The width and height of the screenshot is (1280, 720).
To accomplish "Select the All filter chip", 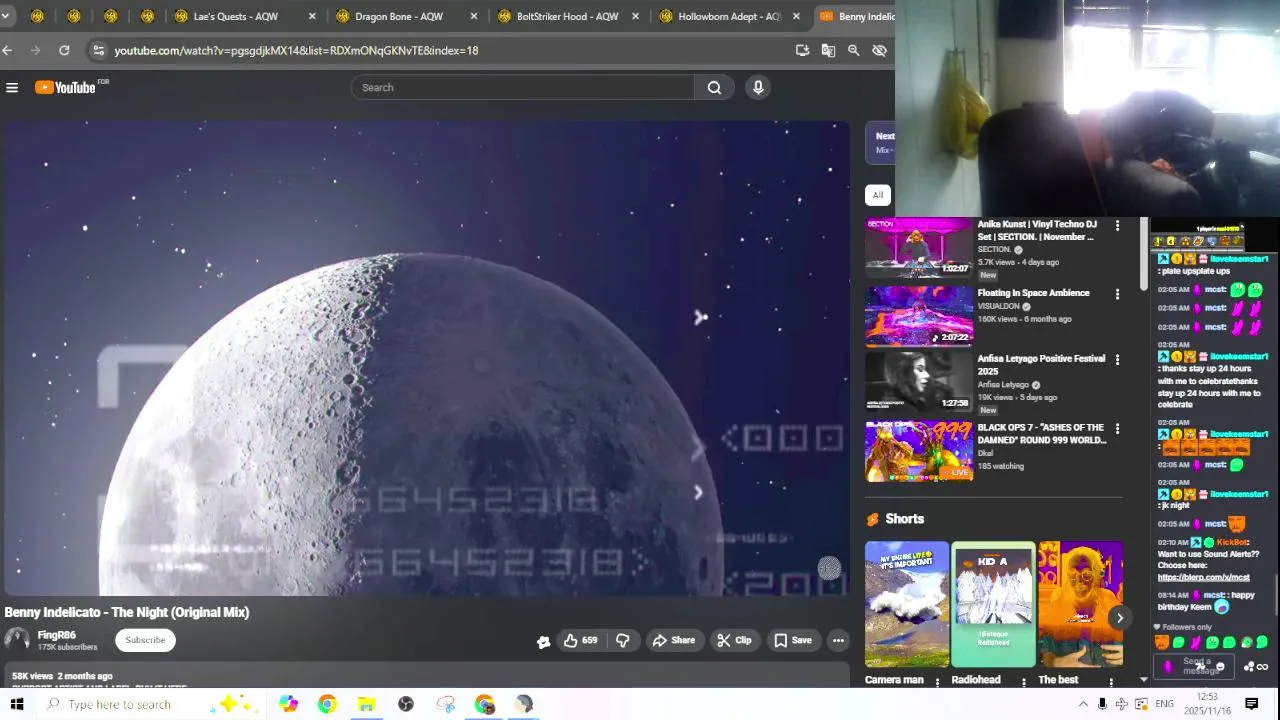I will [877, 195].
